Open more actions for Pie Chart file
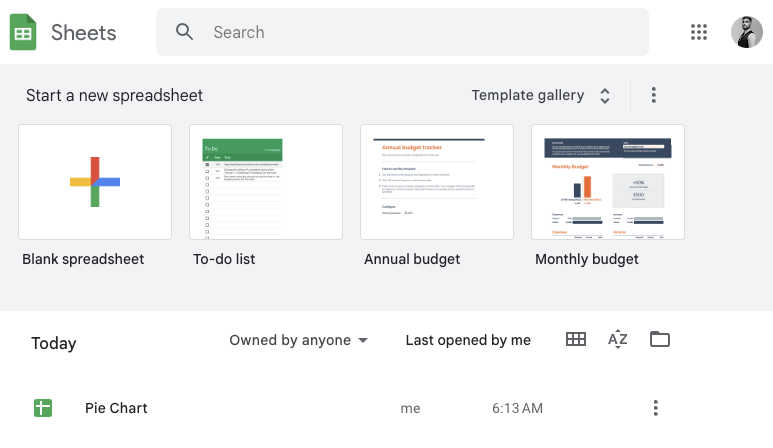 [655, 408]
